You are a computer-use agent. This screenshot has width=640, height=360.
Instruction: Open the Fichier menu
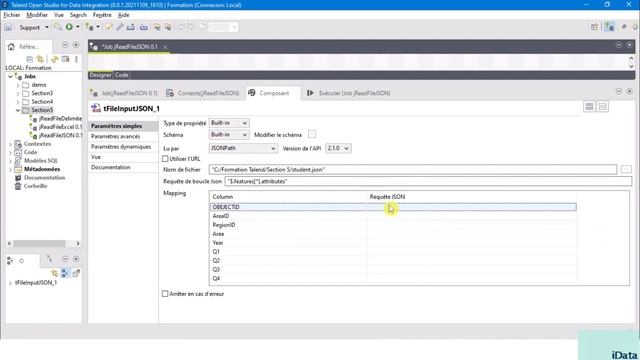pos(12,15)
